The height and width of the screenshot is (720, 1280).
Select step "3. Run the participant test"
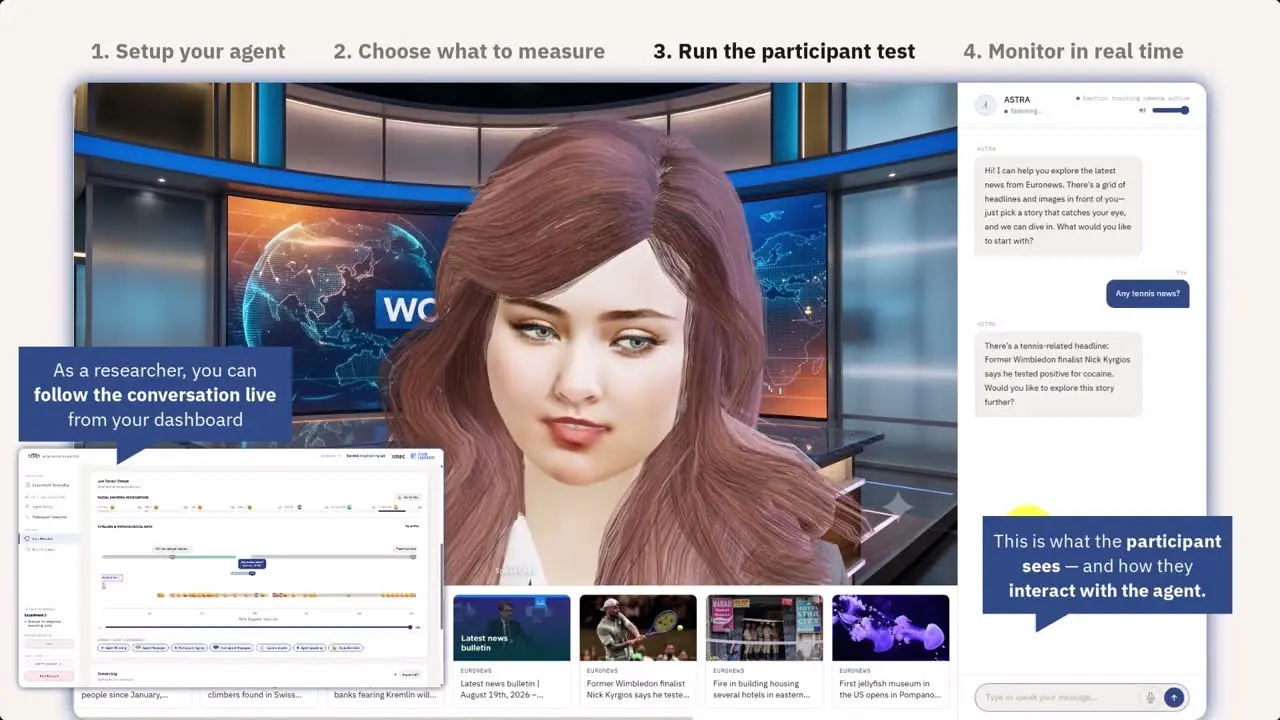pos(784,51)
